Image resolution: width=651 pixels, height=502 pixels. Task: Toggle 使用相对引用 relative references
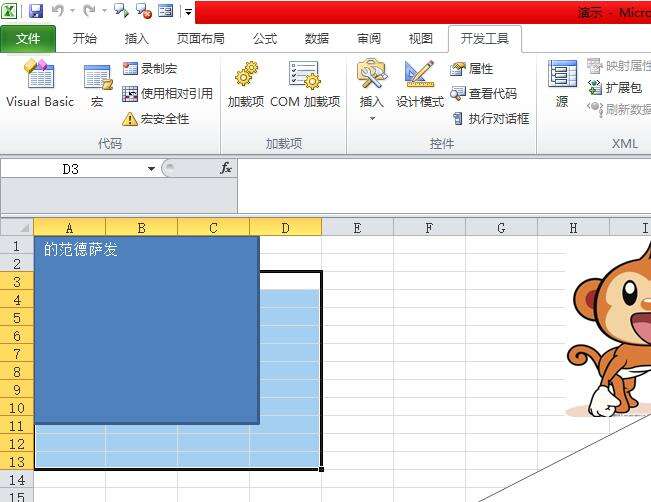pyautogui.click(x=167, y=94)
